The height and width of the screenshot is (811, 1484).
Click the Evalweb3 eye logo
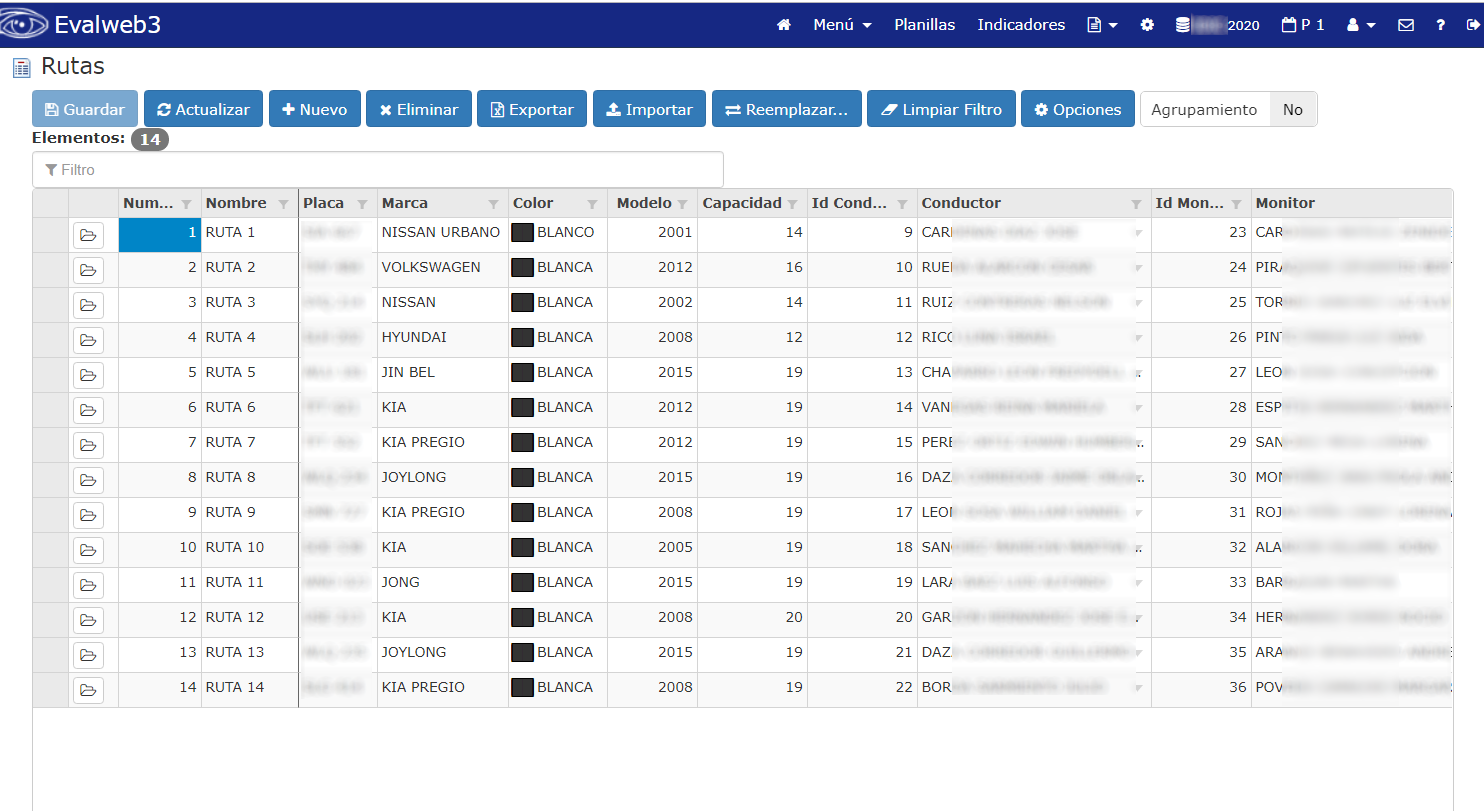coord(24,24)
